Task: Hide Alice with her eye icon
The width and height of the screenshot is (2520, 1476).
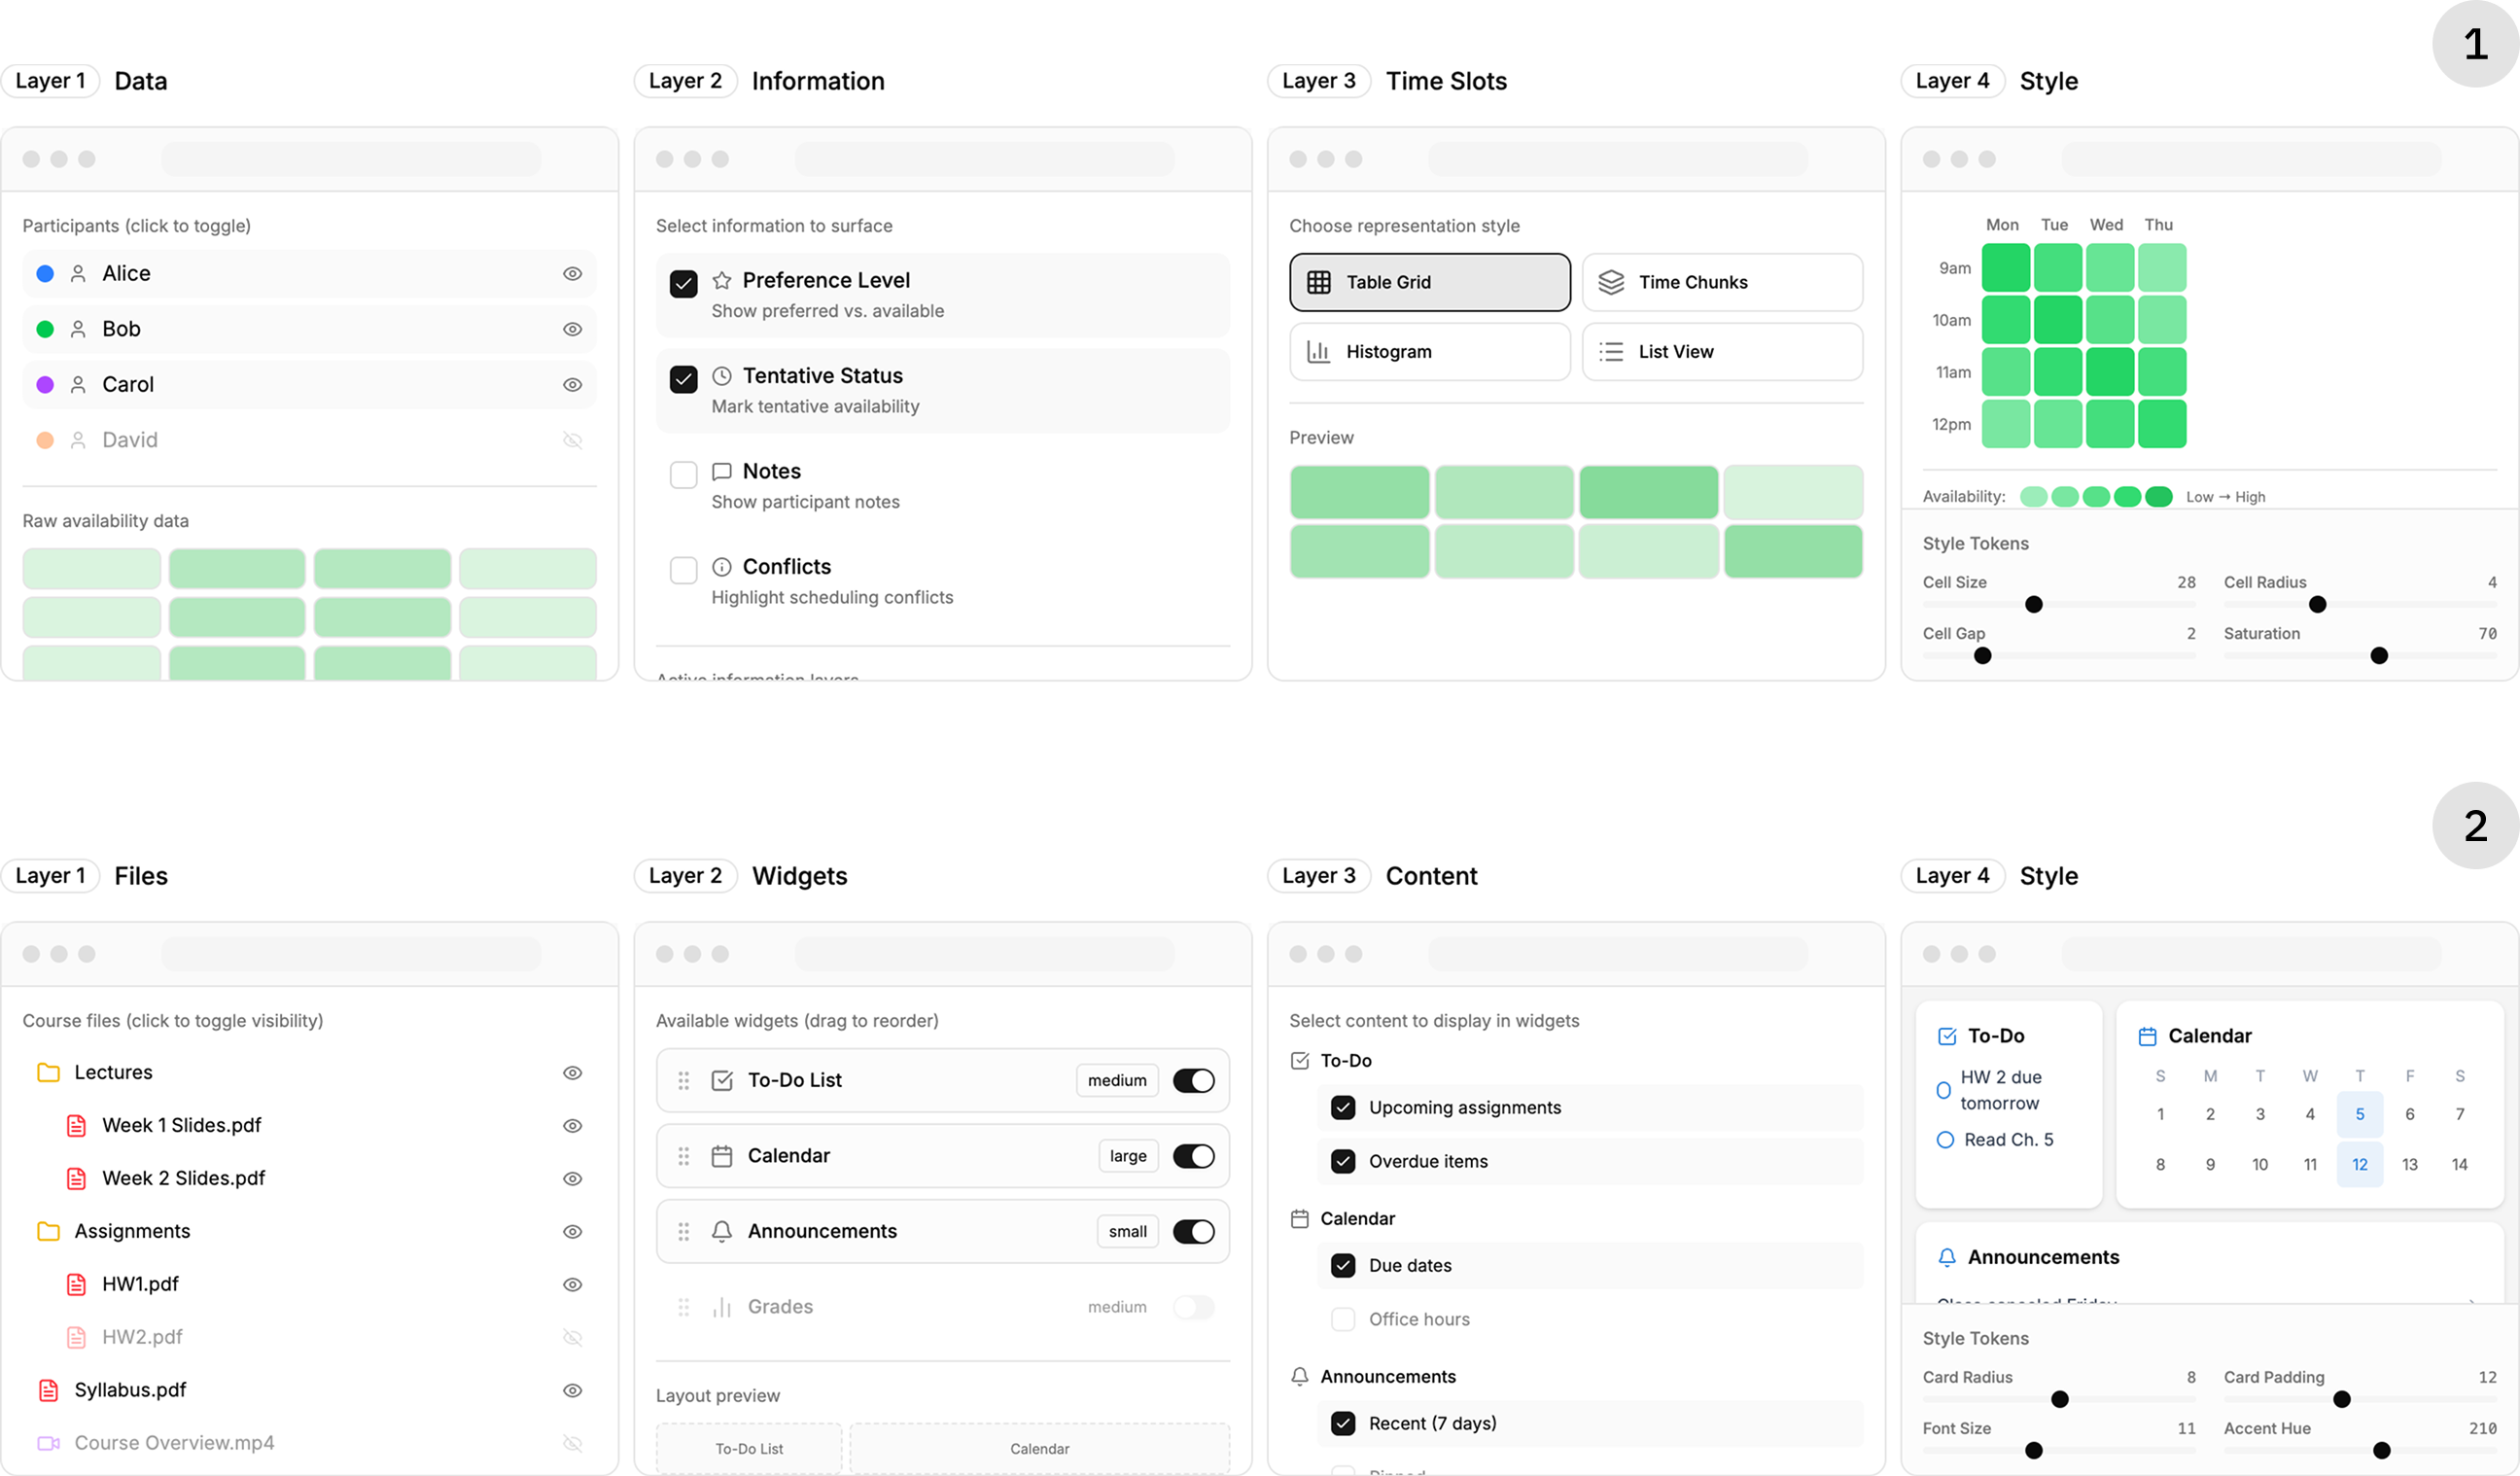Action: point(572,274)
